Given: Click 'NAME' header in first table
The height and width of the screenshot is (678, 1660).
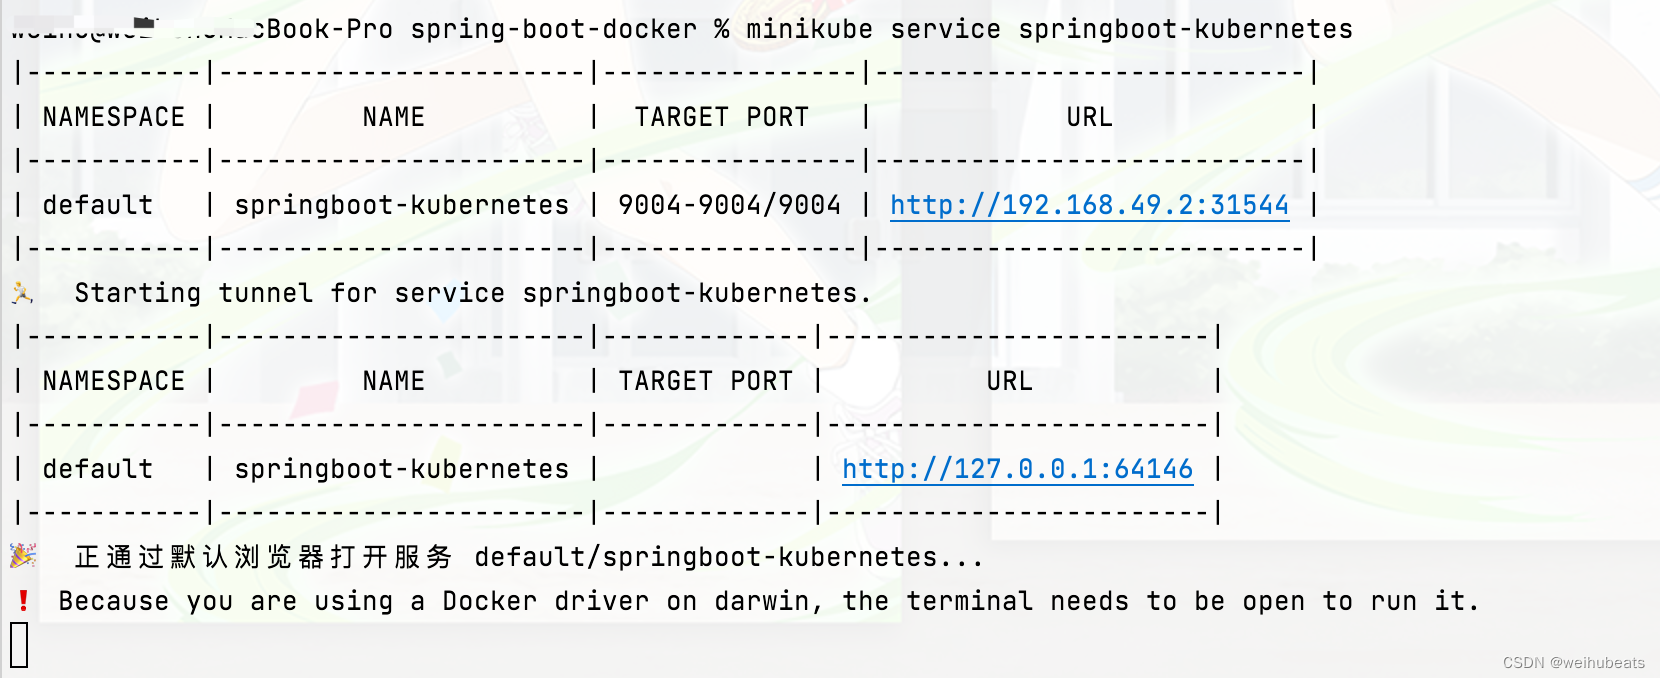Looking at the screenshot, I should click(393, 117).
